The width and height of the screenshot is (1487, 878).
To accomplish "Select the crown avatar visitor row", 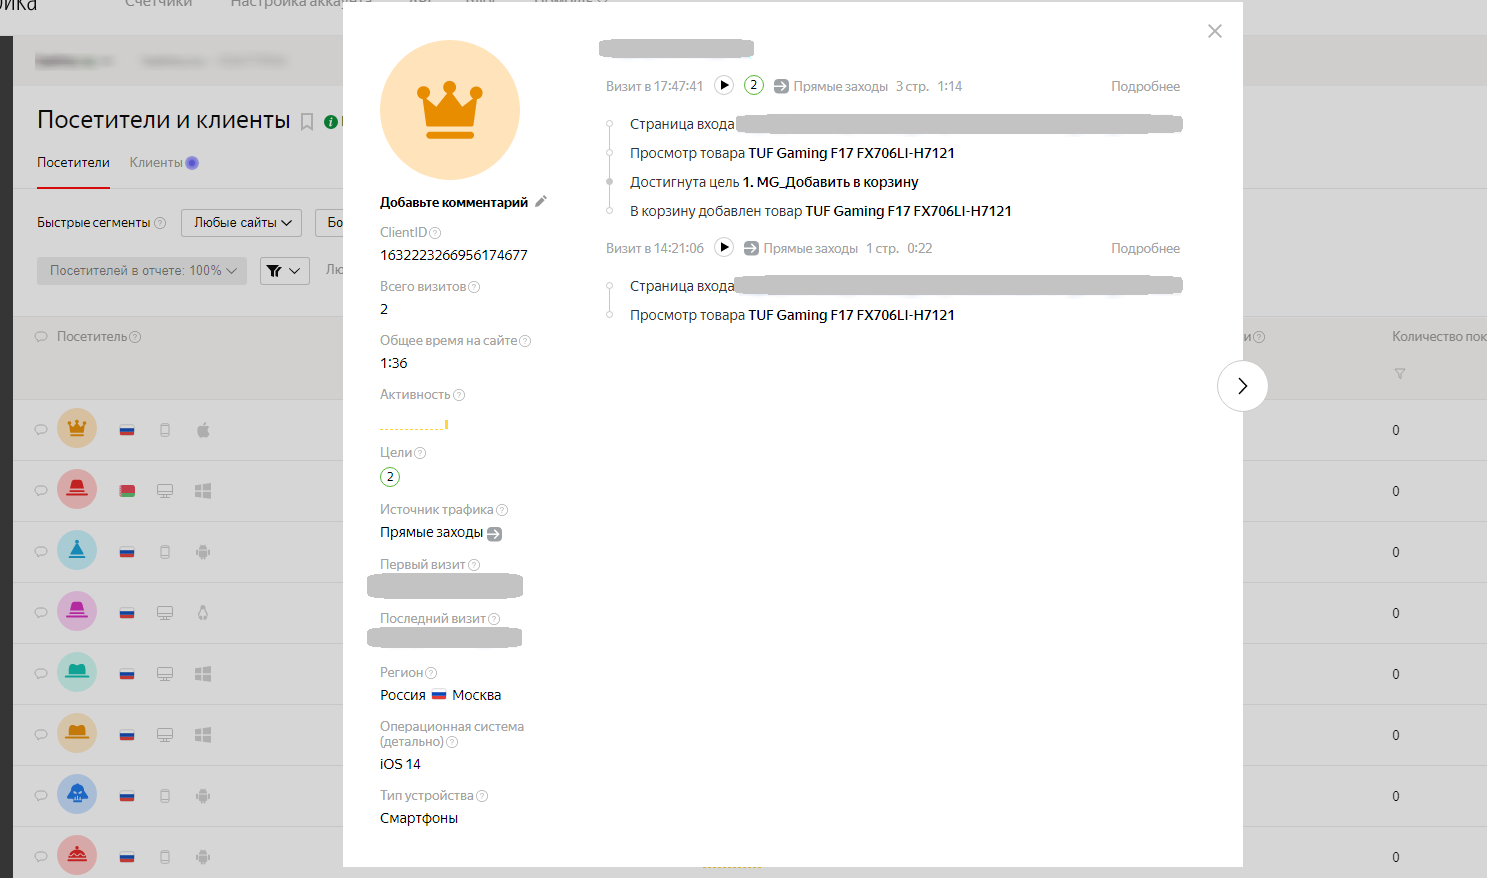I will pyautogui.click(x=77, y=429).
